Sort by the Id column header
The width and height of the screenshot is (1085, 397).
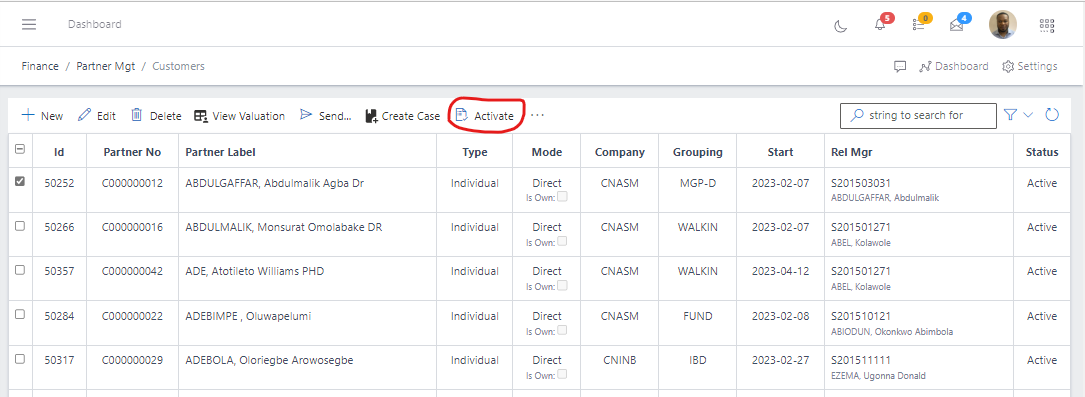click(x=59, y=152)
